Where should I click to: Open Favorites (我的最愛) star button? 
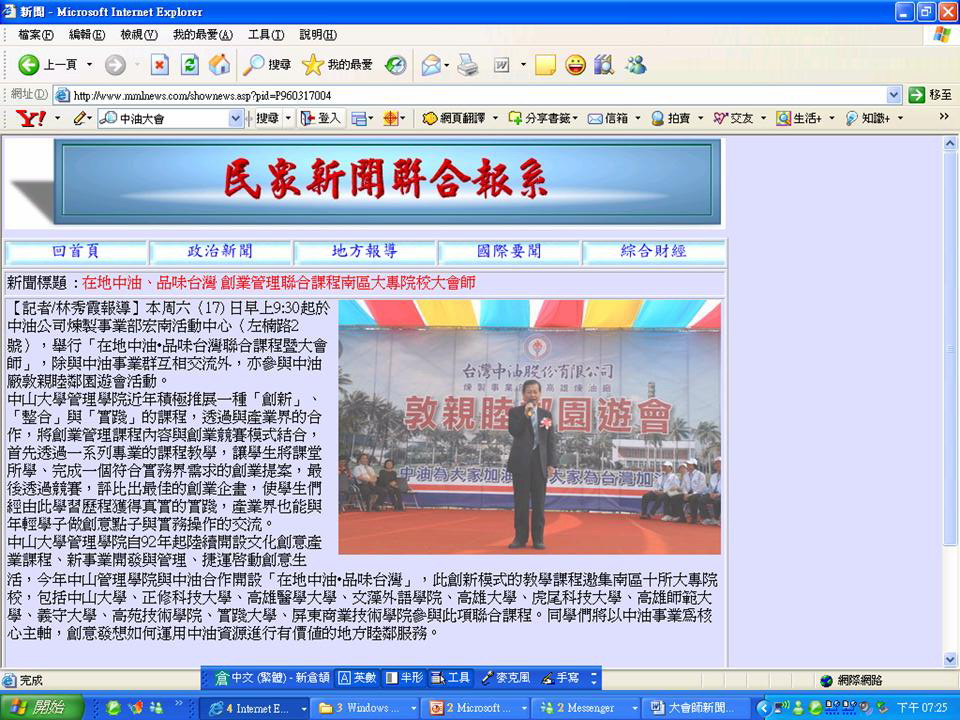click(337, 64)
